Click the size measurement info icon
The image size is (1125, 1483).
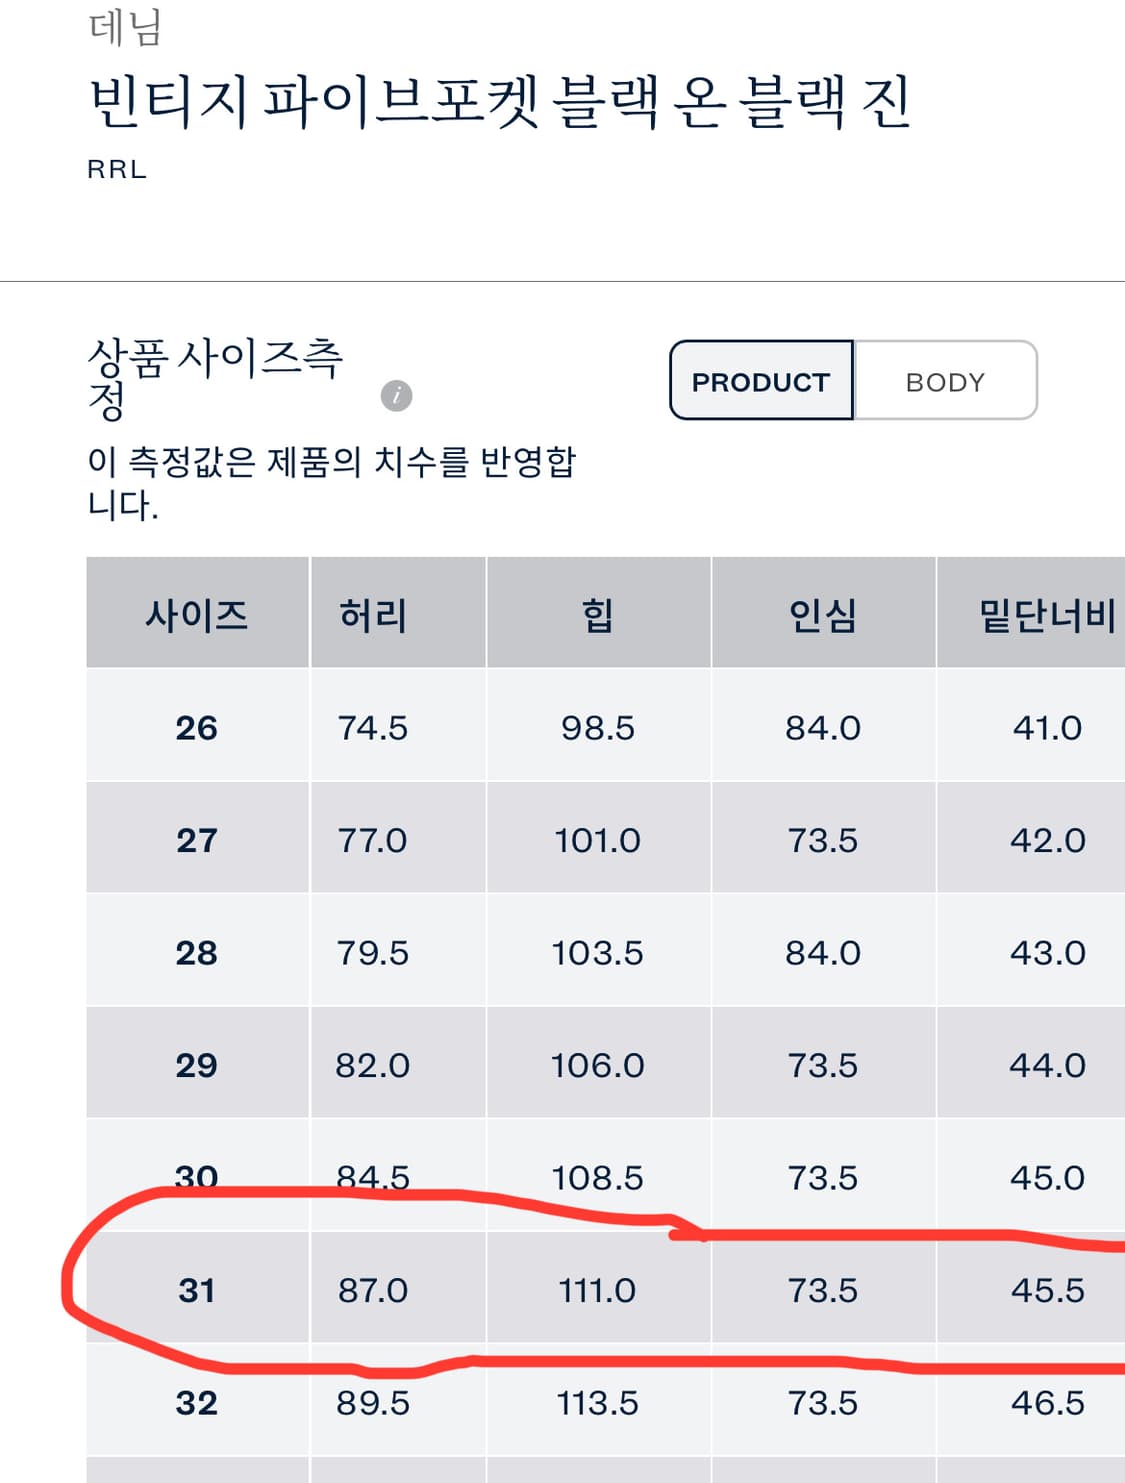coord(396,396)
